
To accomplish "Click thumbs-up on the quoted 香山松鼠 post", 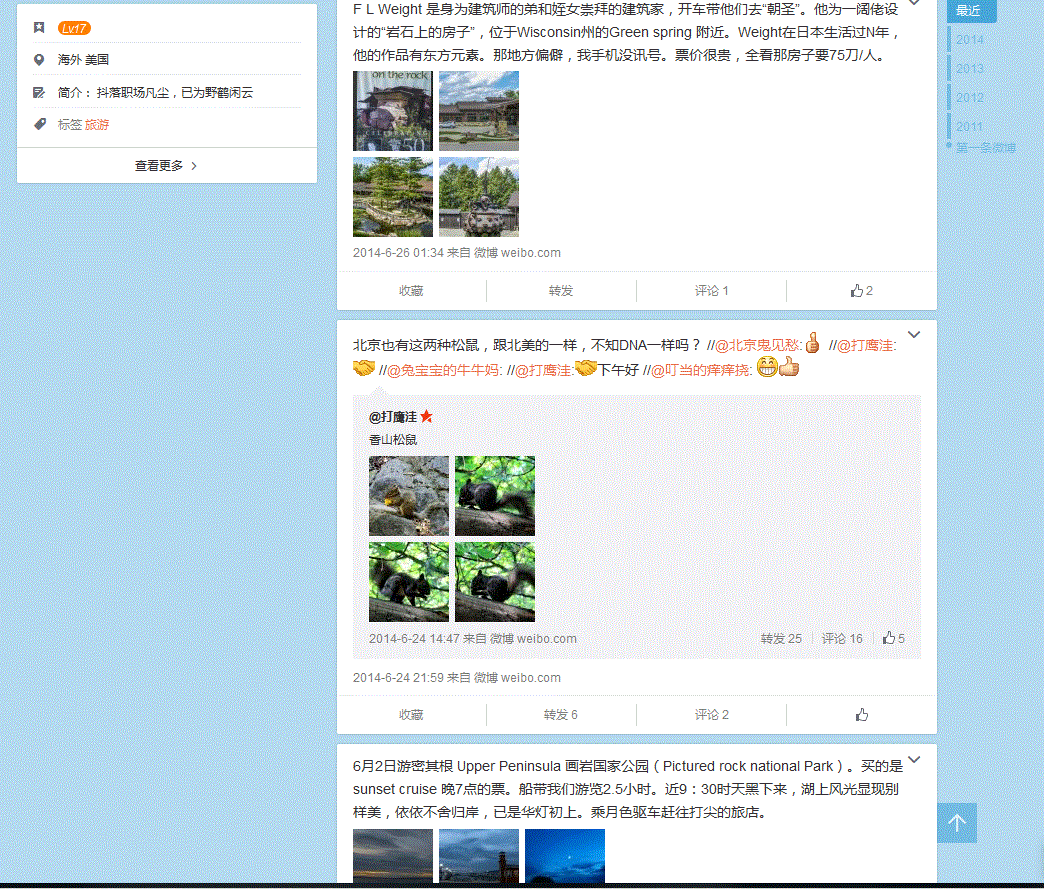I will pyautogui.click(x=893, y=638).
